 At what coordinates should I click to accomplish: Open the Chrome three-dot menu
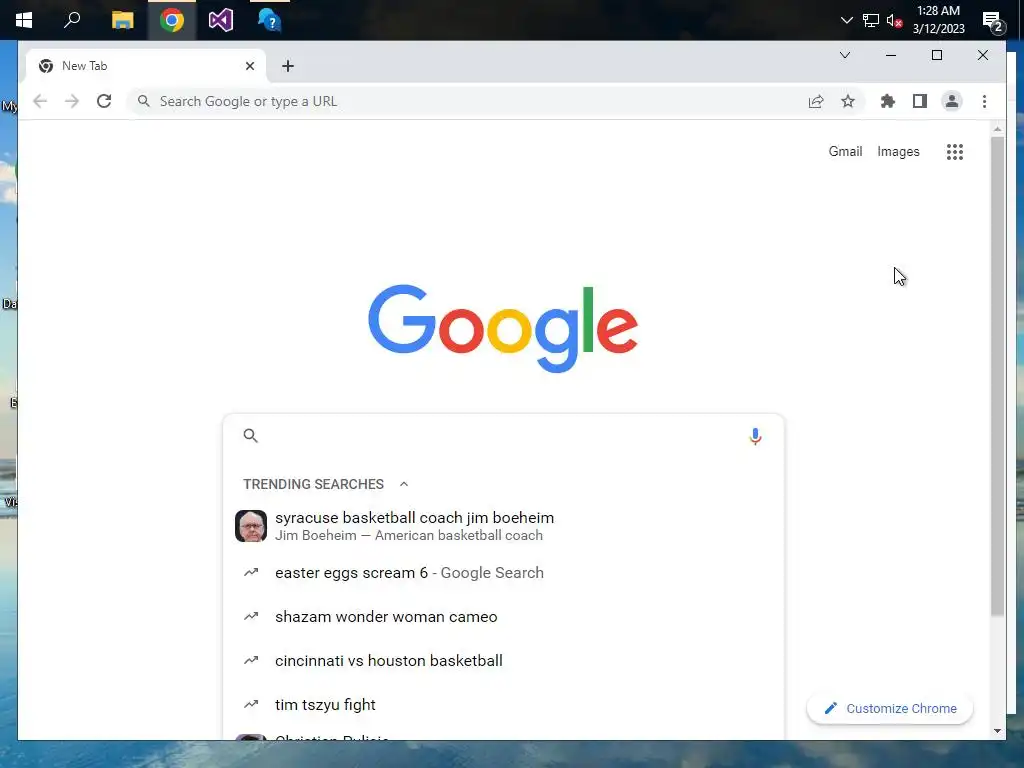(984, 101)
